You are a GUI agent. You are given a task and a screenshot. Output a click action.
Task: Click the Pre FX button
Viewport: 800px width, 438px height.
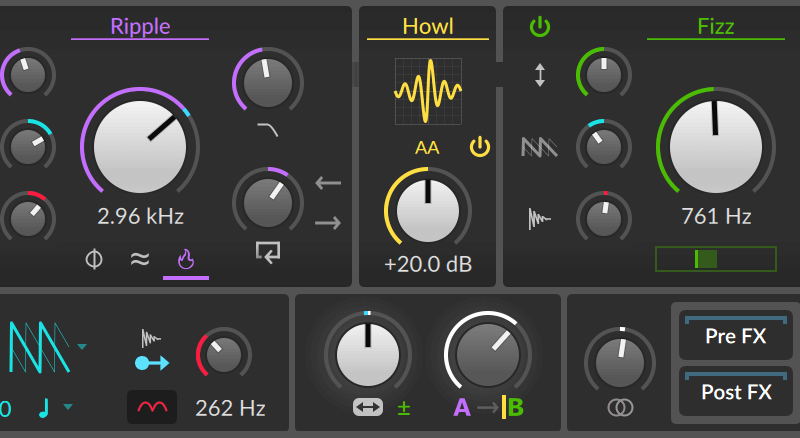(735, 336)
